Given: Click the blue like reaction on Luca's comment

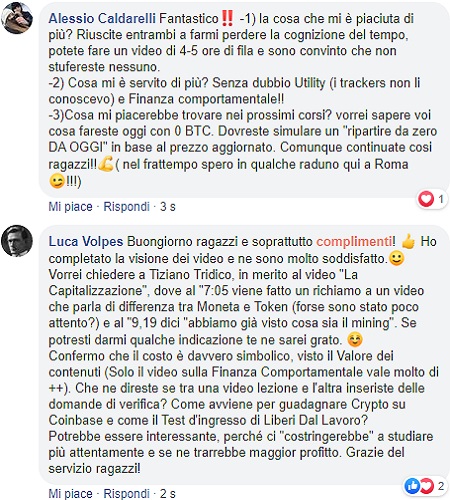Looking at the screenshot, I should point(412,486).
